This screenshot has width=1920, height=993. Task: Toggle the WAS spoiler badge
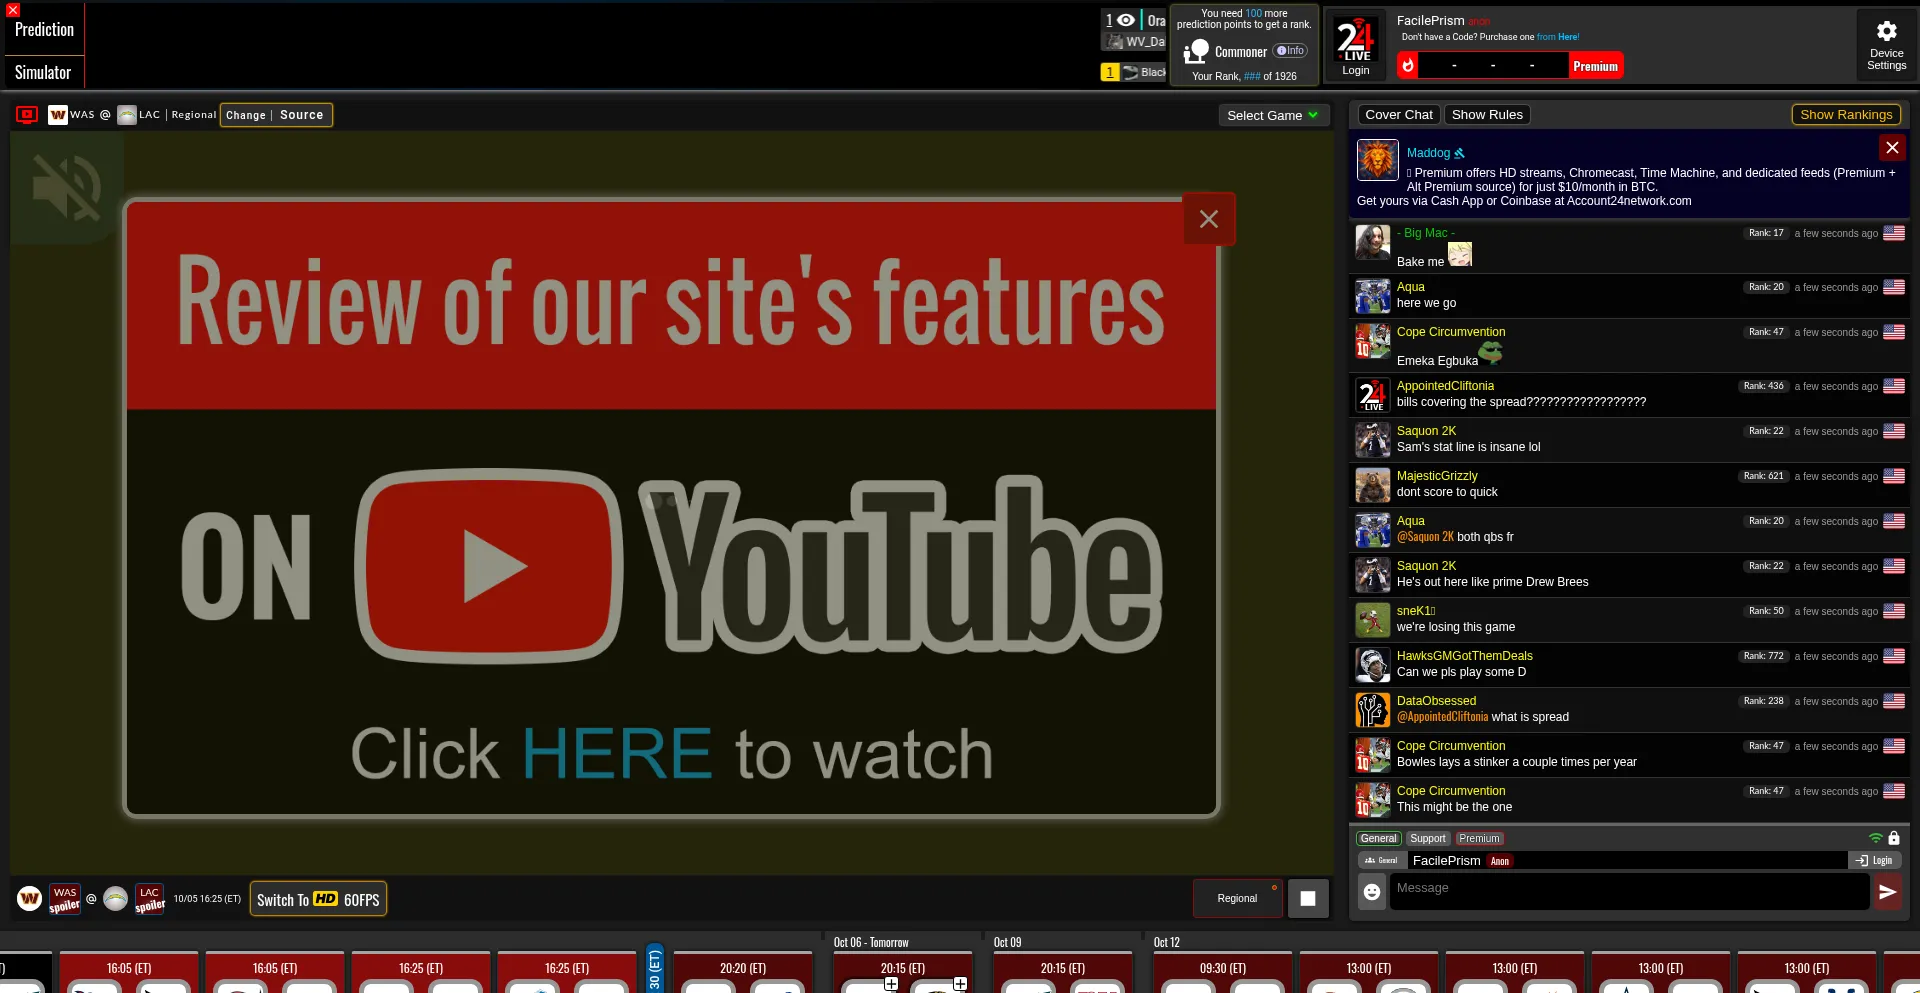coord(65,899)
